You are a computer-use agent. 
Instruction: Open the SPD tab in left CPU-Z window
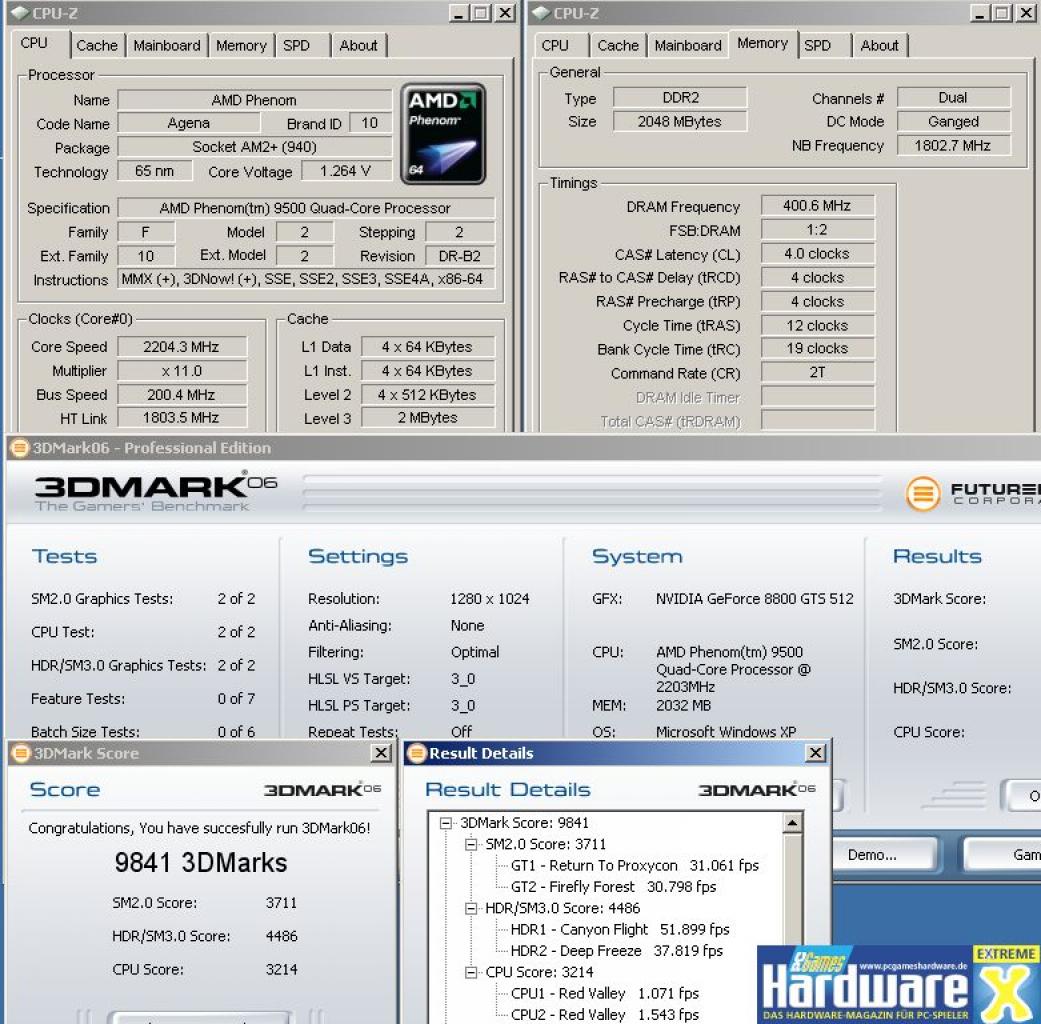tap(297, 46)
